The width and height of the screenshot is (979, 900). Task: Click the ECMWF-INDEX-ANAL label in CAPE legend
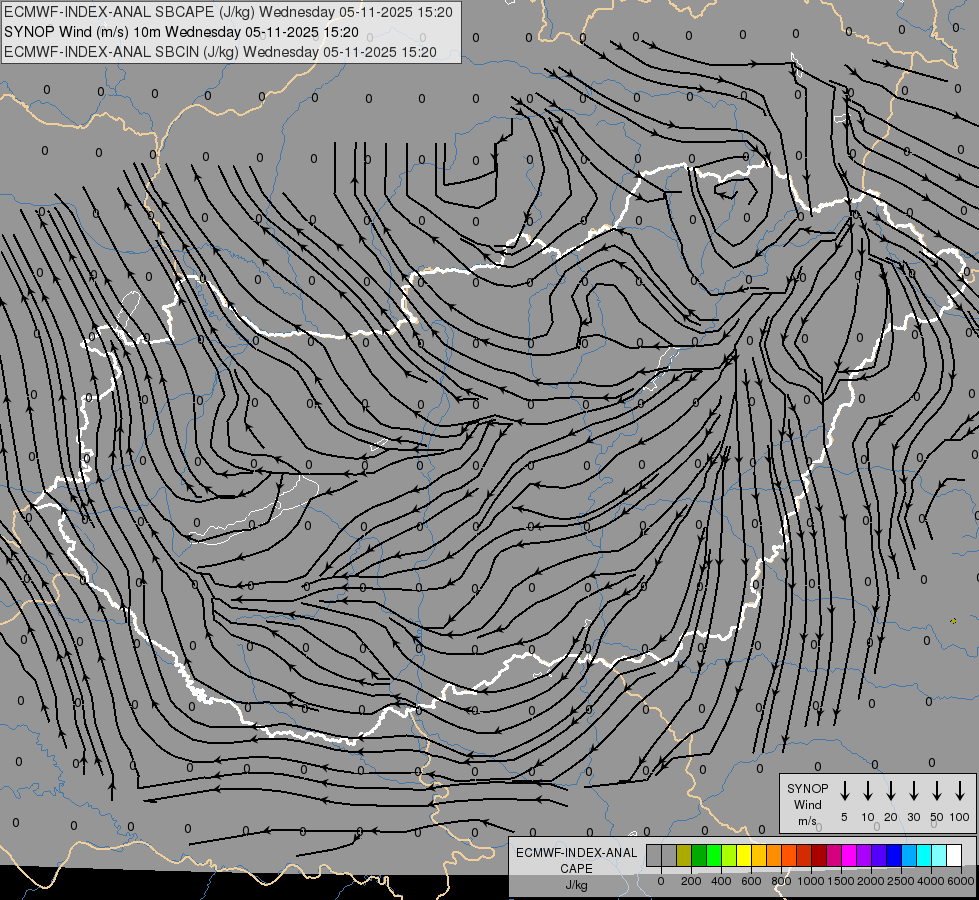coord(576,853)
